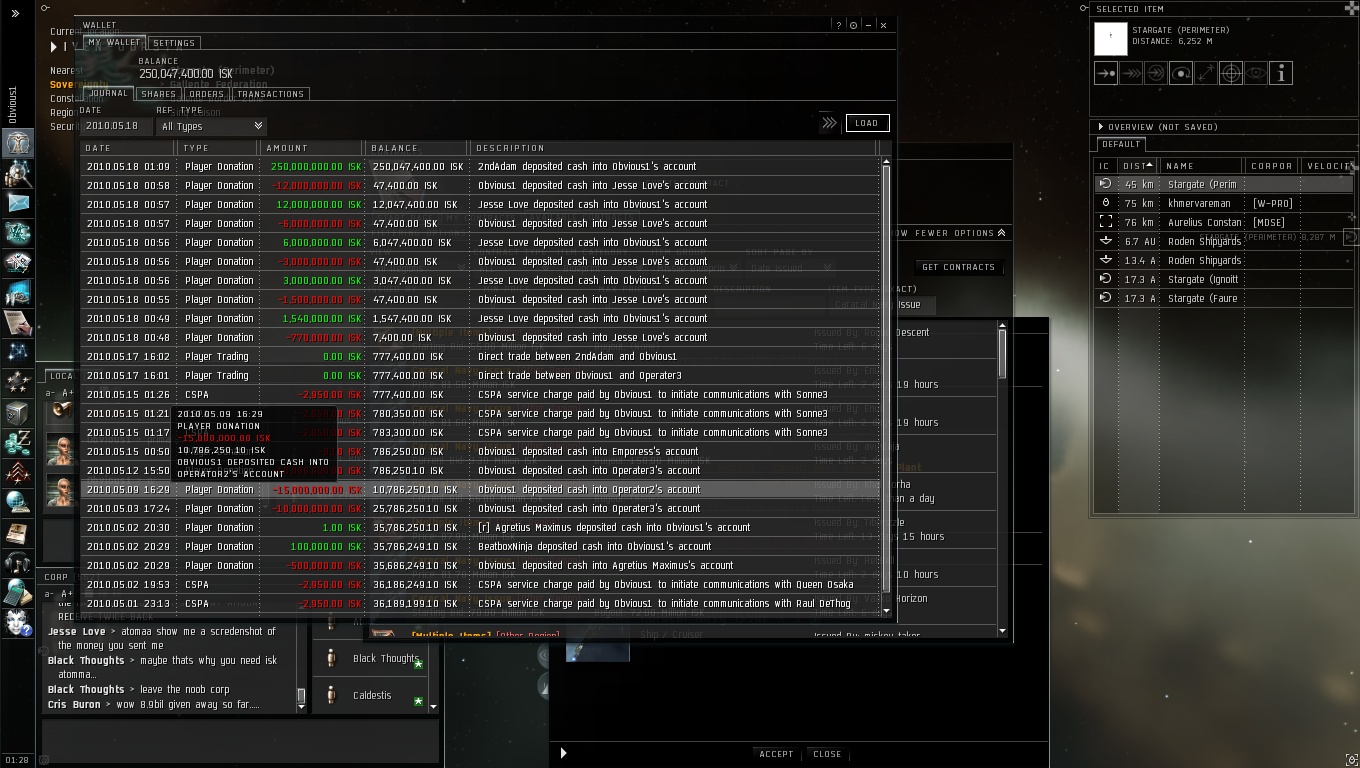Click the Look At eye icon
Viewport: 1360px width, 768px height.
click(1256, 73)
